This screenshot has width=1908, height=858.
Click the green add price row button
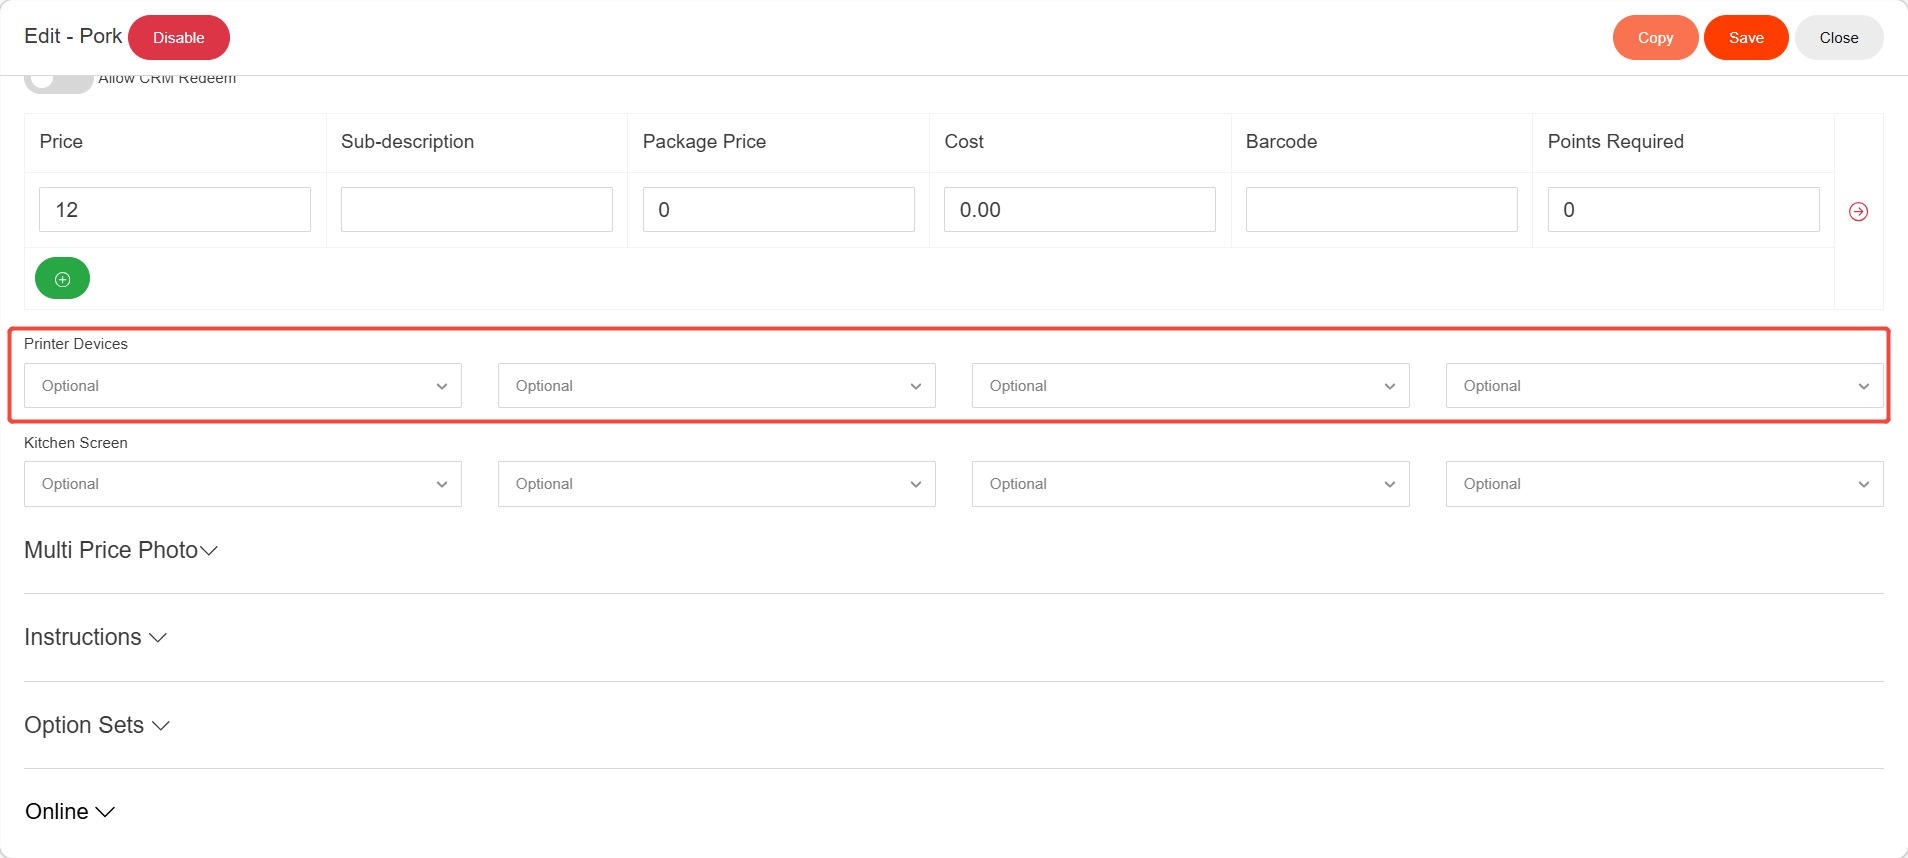[x=62, y=279]
